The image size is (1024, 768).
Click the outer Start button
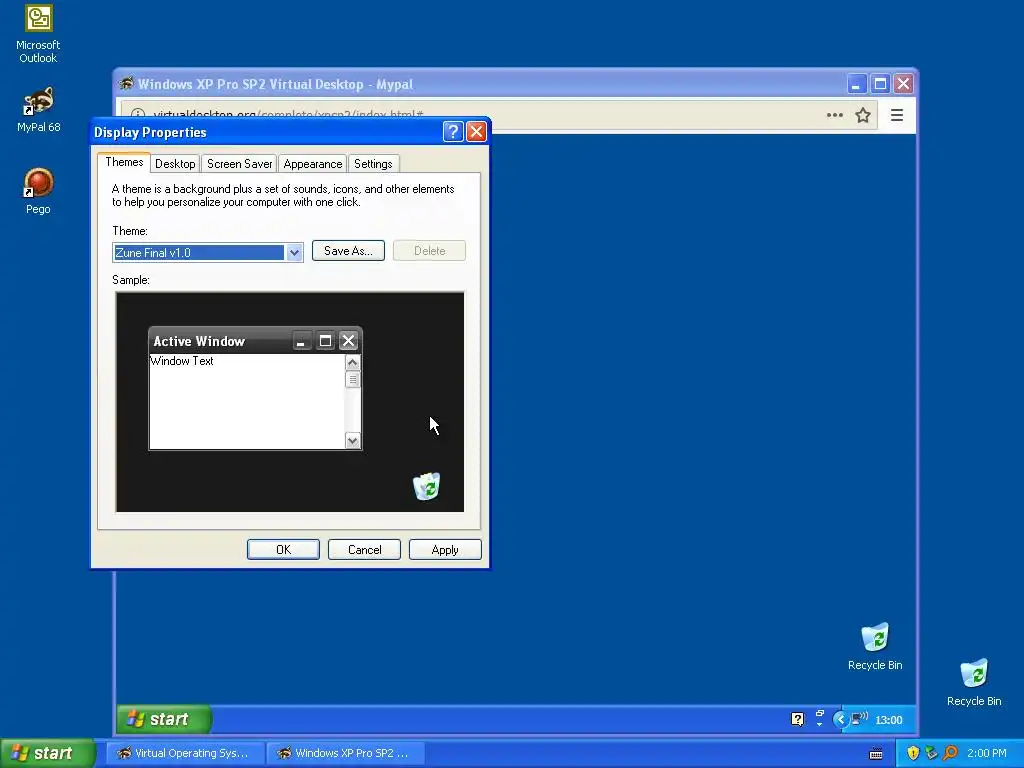pyautogui.click(x=47, y=753)
